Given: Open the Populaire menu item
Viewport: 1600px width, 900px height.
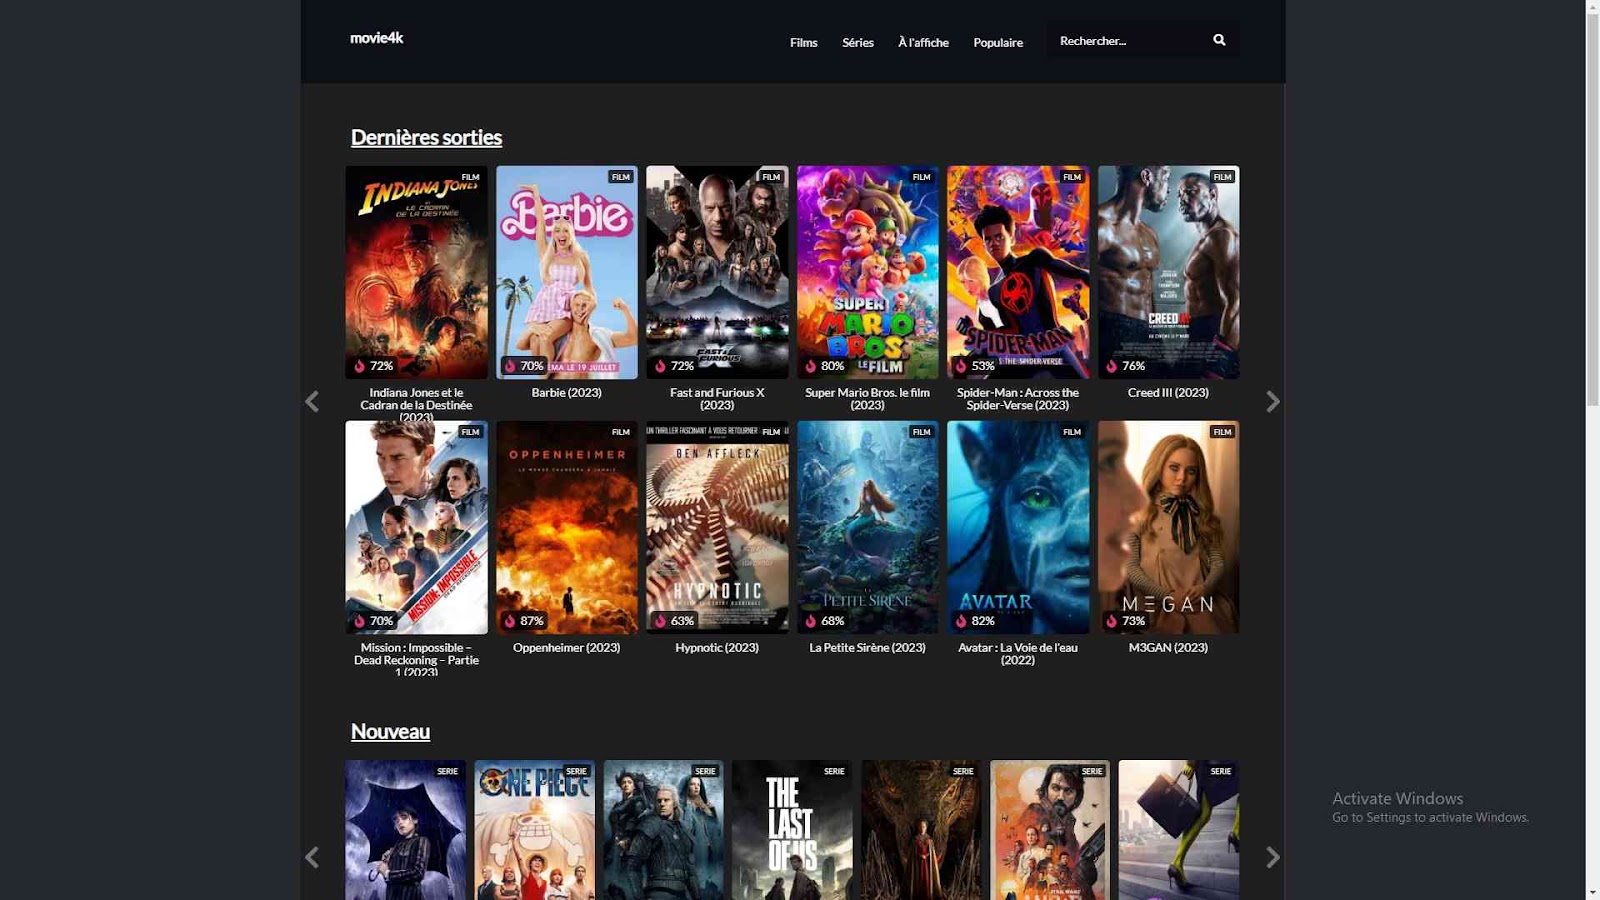Looking at the screenshot, I should (x=998, y=42).
